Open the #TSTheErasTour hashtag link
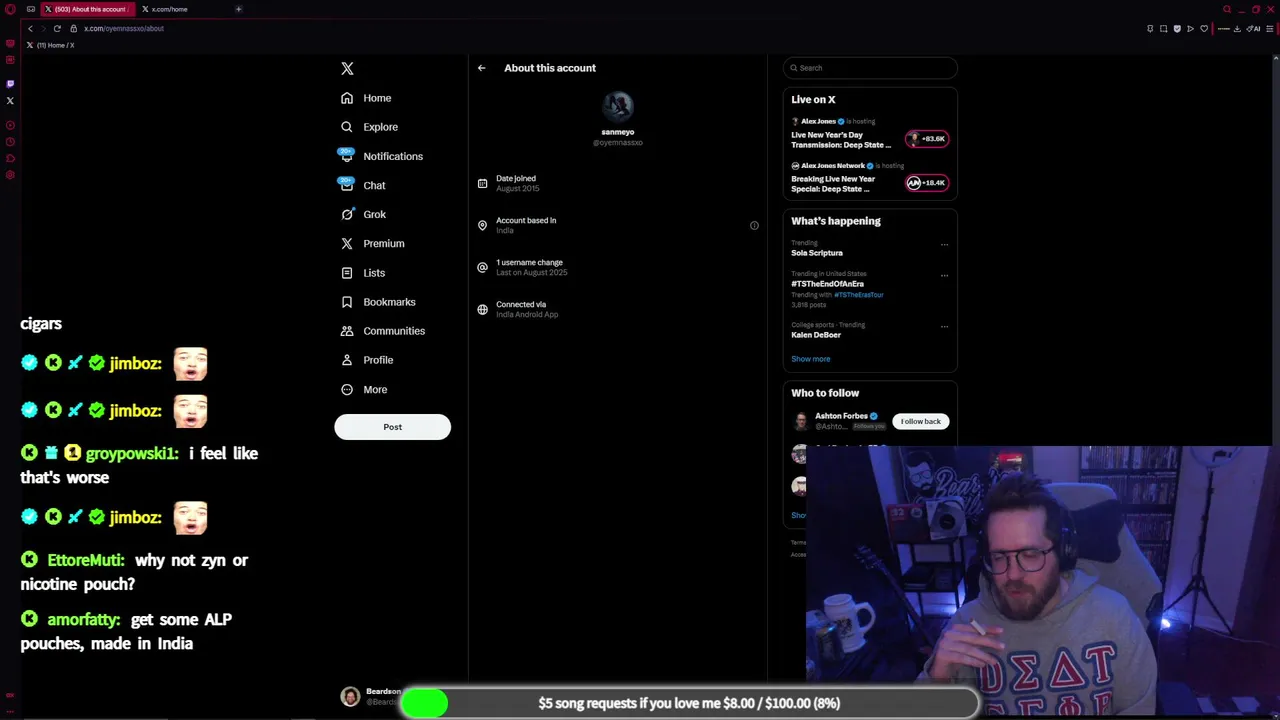Screen dimensions: 1280x720 tap(859, 295)
